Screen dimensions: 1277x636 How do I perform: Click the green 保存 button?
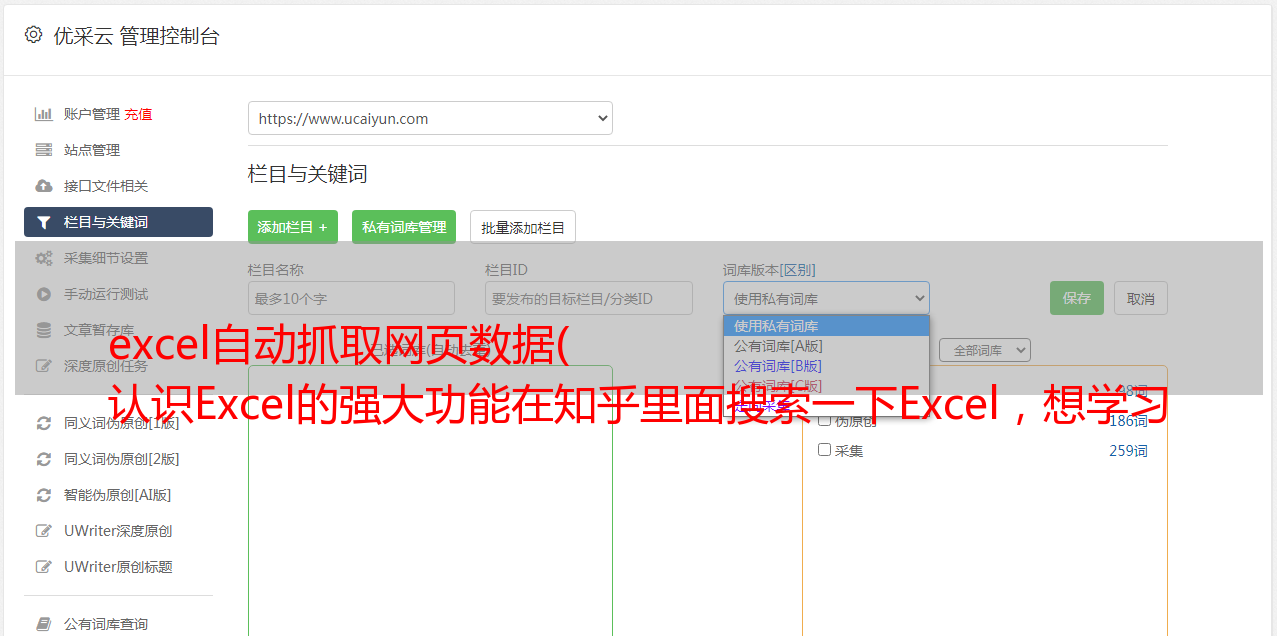[x=1077, y=298]
